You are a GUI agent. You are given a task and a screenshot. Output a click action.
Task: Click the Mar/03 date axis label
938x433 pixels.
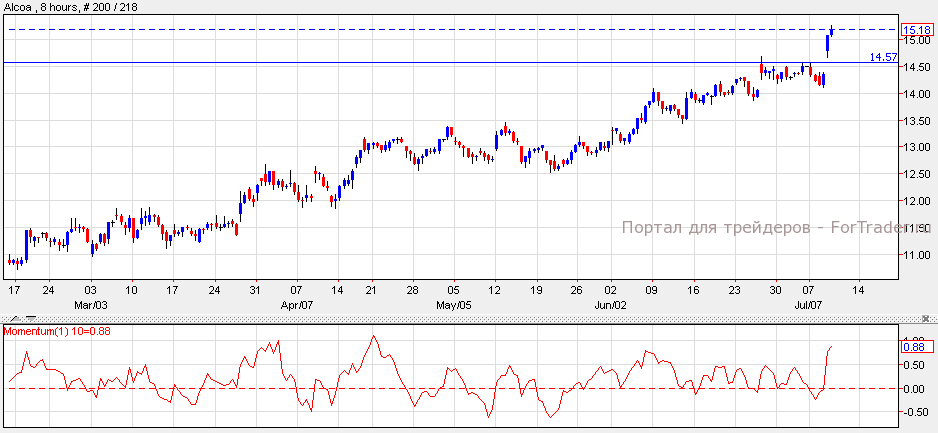91,304
